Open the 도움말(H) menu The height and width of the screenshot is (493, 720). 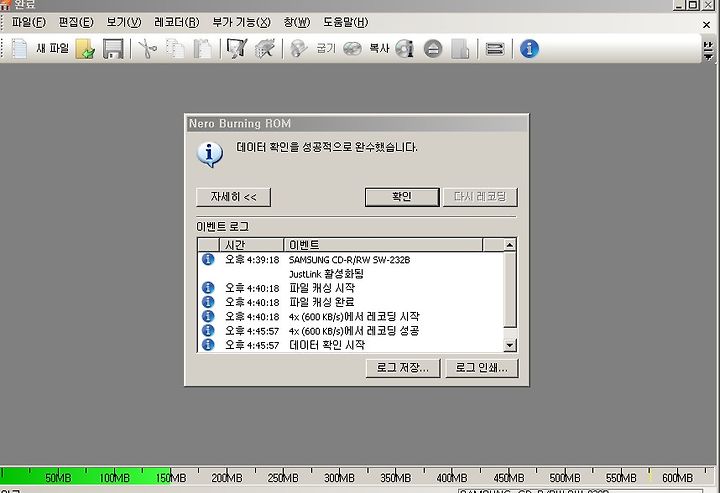pyautogui.click(x=345, y=22)
